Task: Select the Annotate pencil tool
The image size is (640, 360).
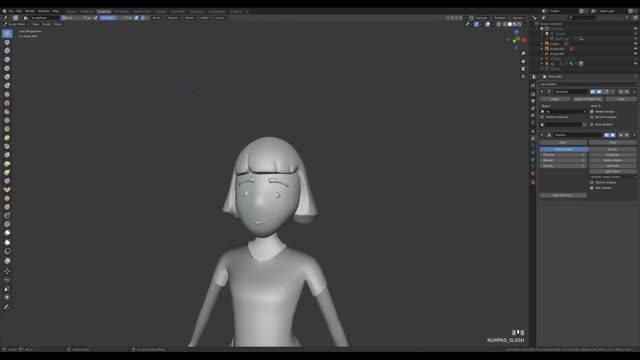Action: [x=7, y=307]
